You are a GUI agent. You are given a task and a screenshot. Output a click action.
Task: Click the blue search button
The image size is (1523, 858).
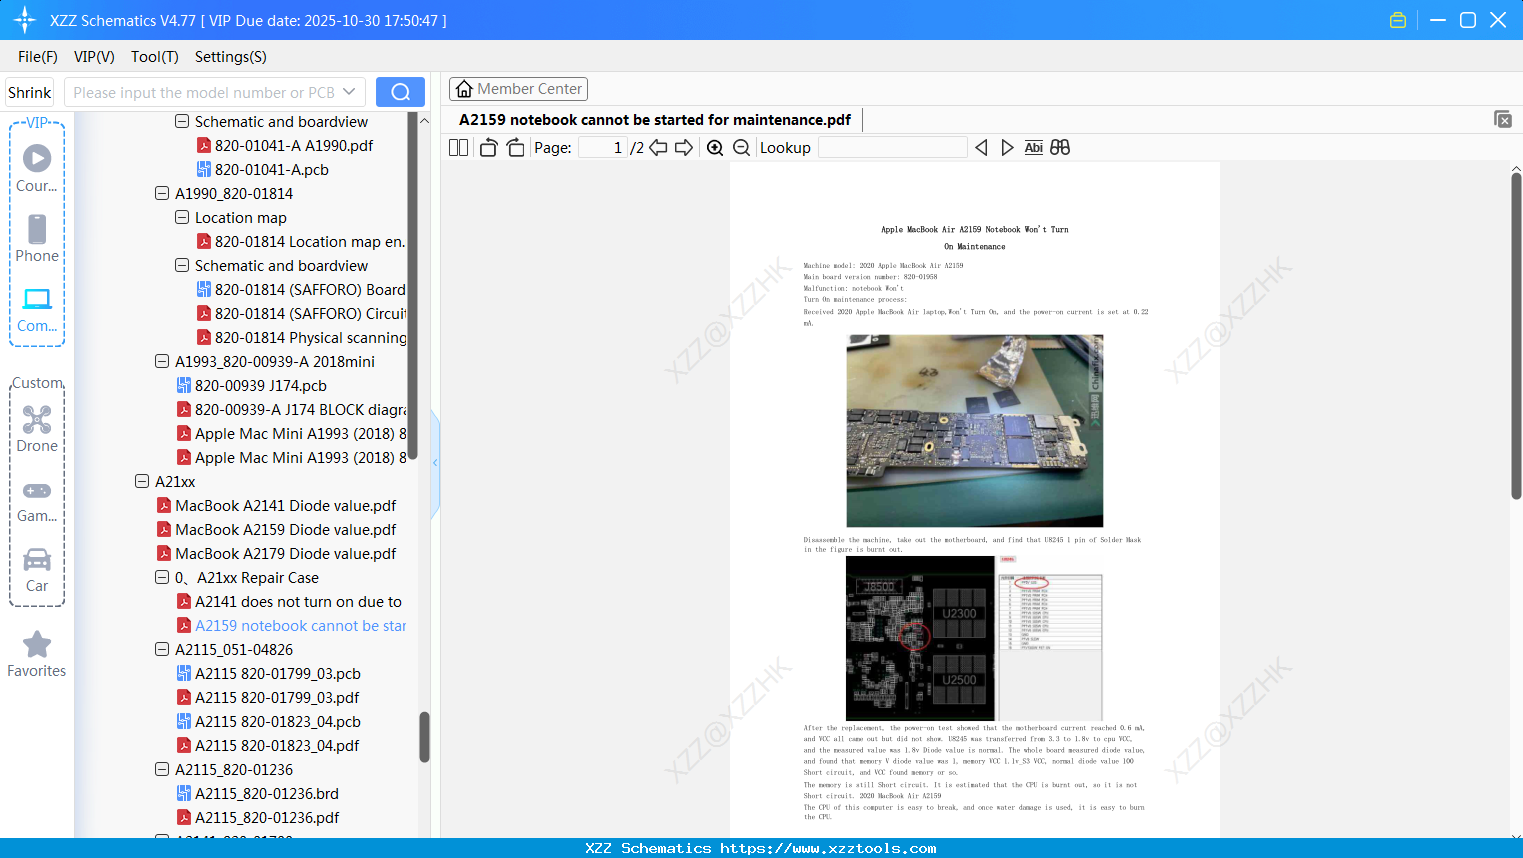400,92
